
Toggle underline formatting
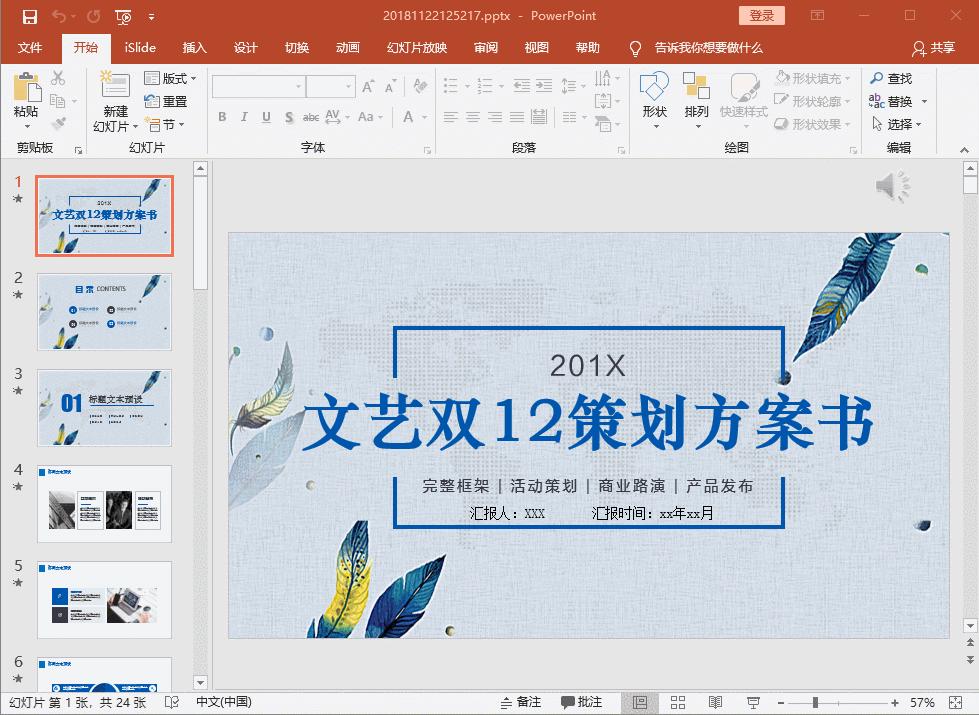[x=265, y=117]
